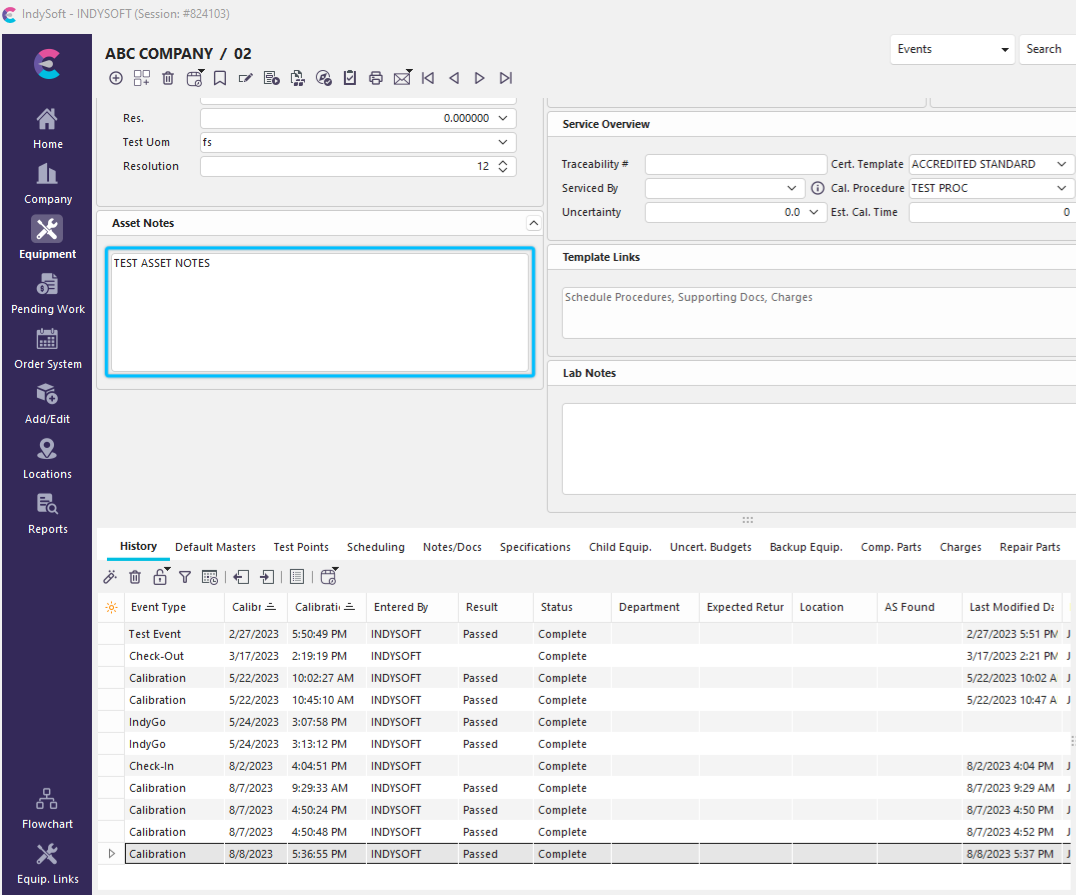The height and width of the screenshot is (895, 1076).
Task: Click the funnel filter icon in history toolbar
Action: click(x=185, y=577)
